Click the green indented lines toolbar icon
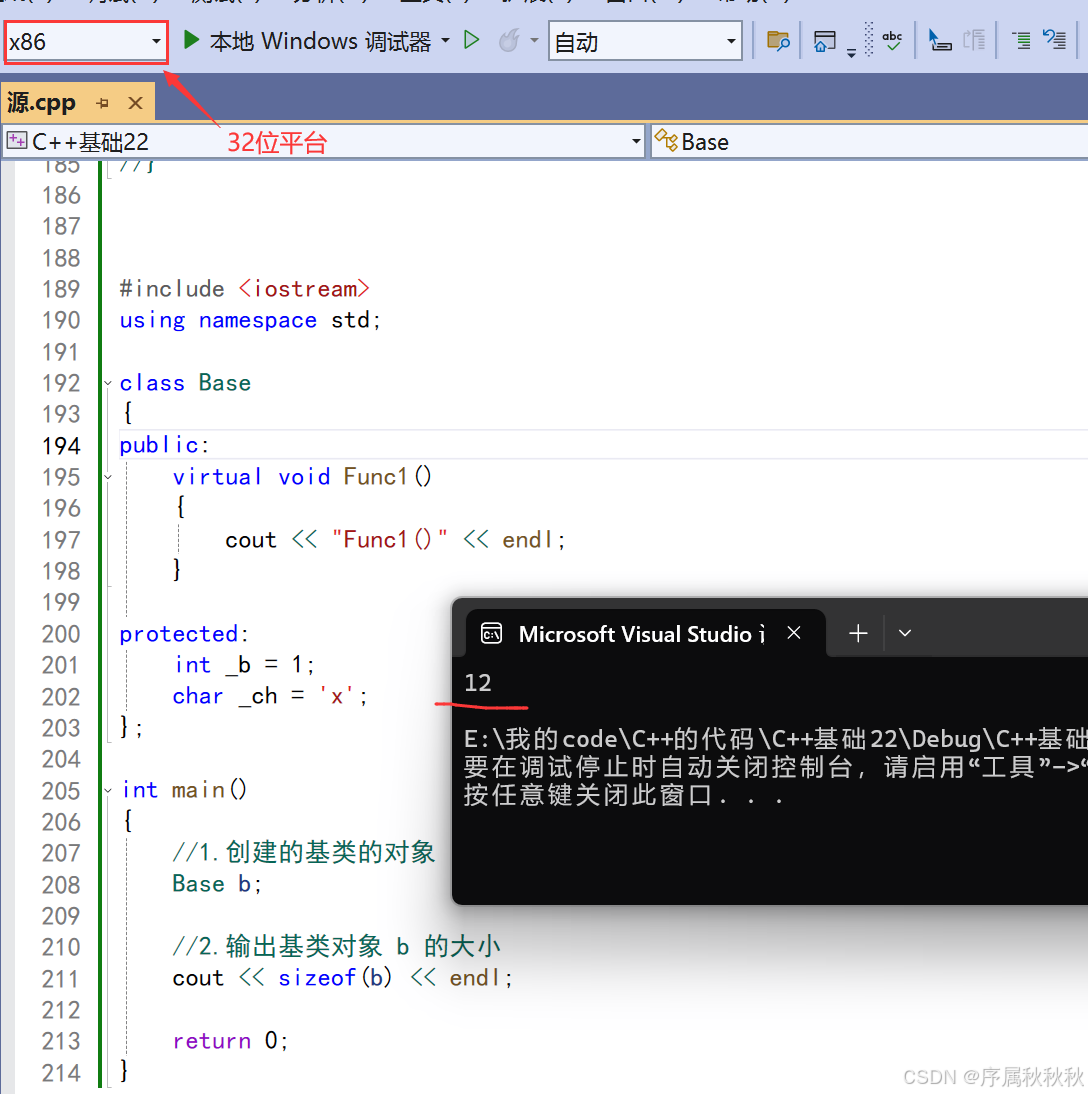The image size is (1088, 1094). pos(1022,40)
